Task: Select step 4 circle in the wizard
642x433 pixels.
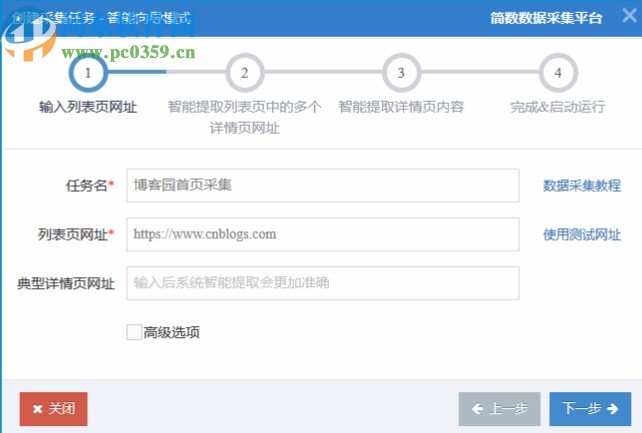Action: tap(558, 73)
